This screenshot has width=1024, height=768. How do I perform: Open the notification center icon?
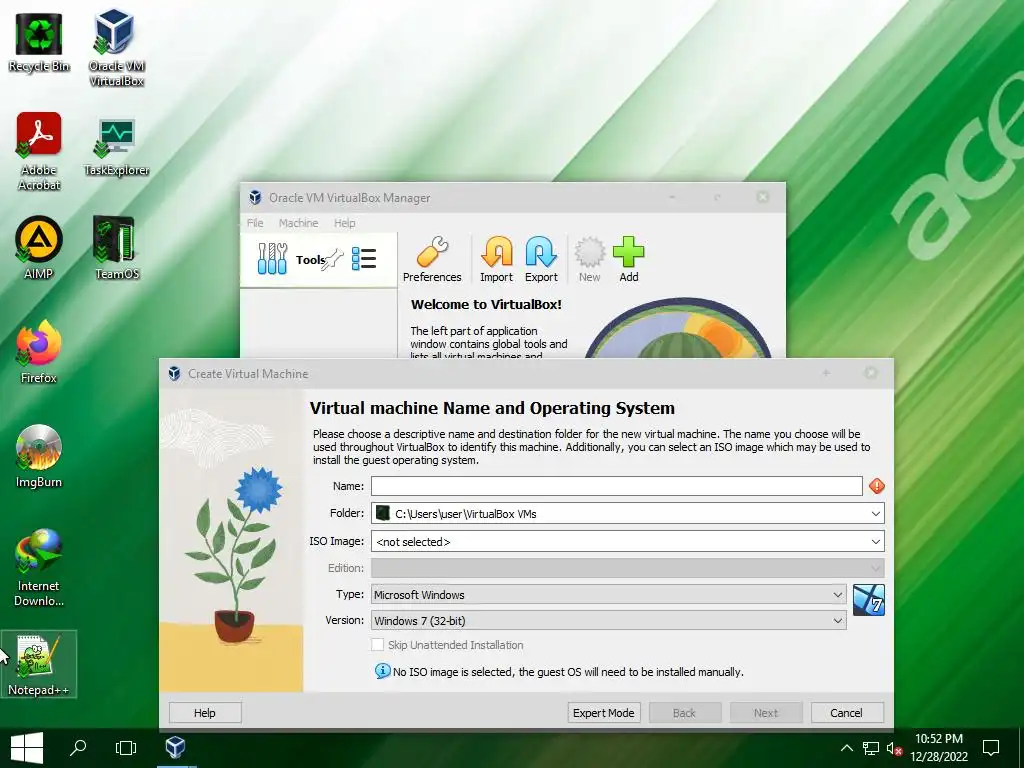(991, 748)
